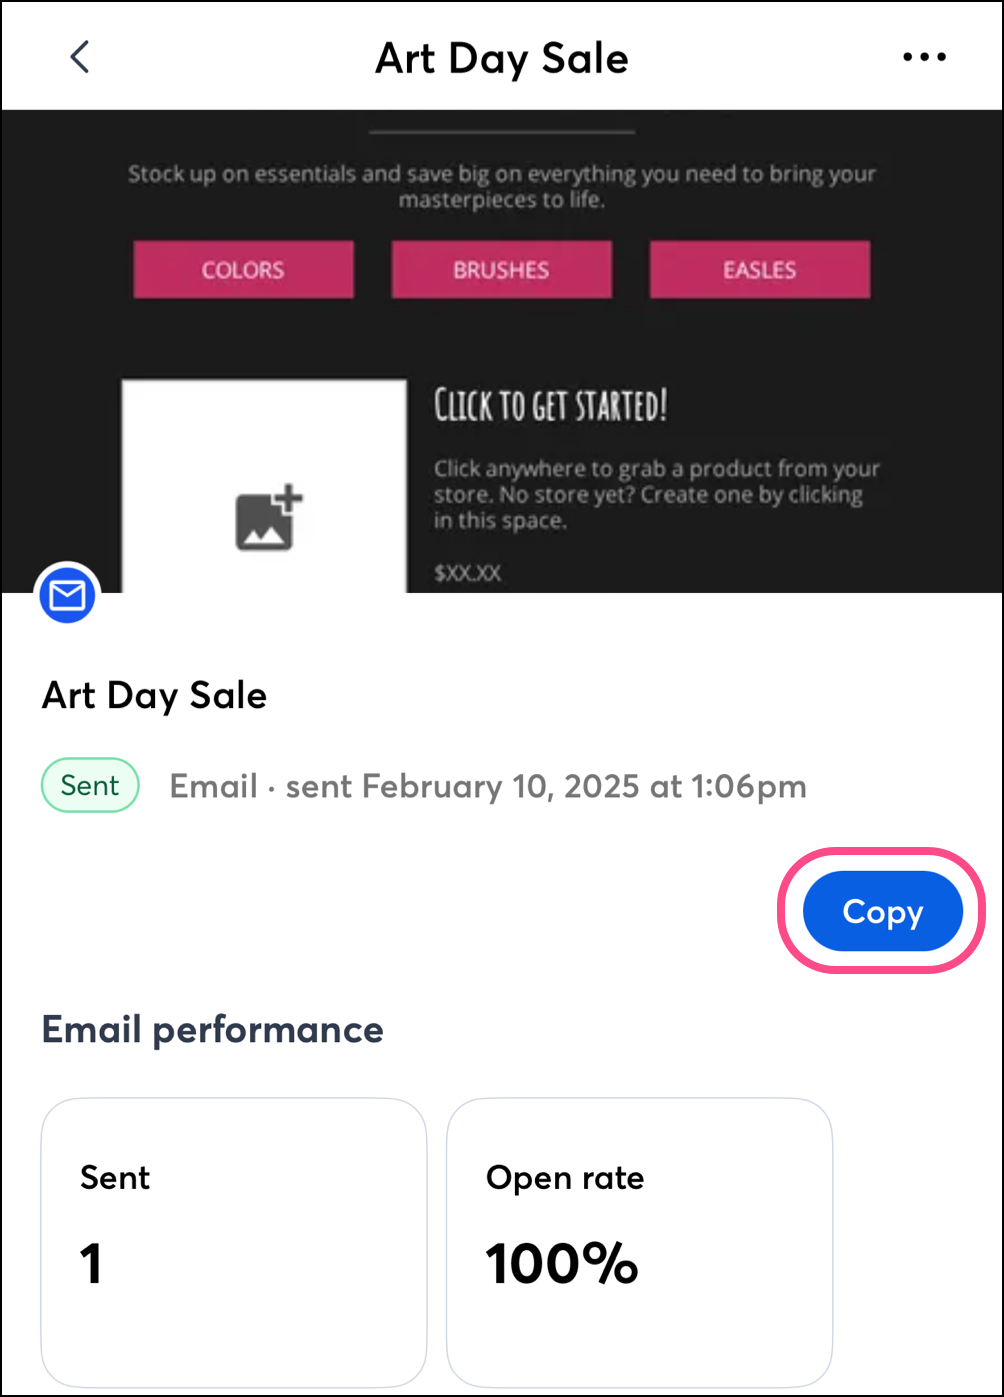Click the sent date and time text

488,787
